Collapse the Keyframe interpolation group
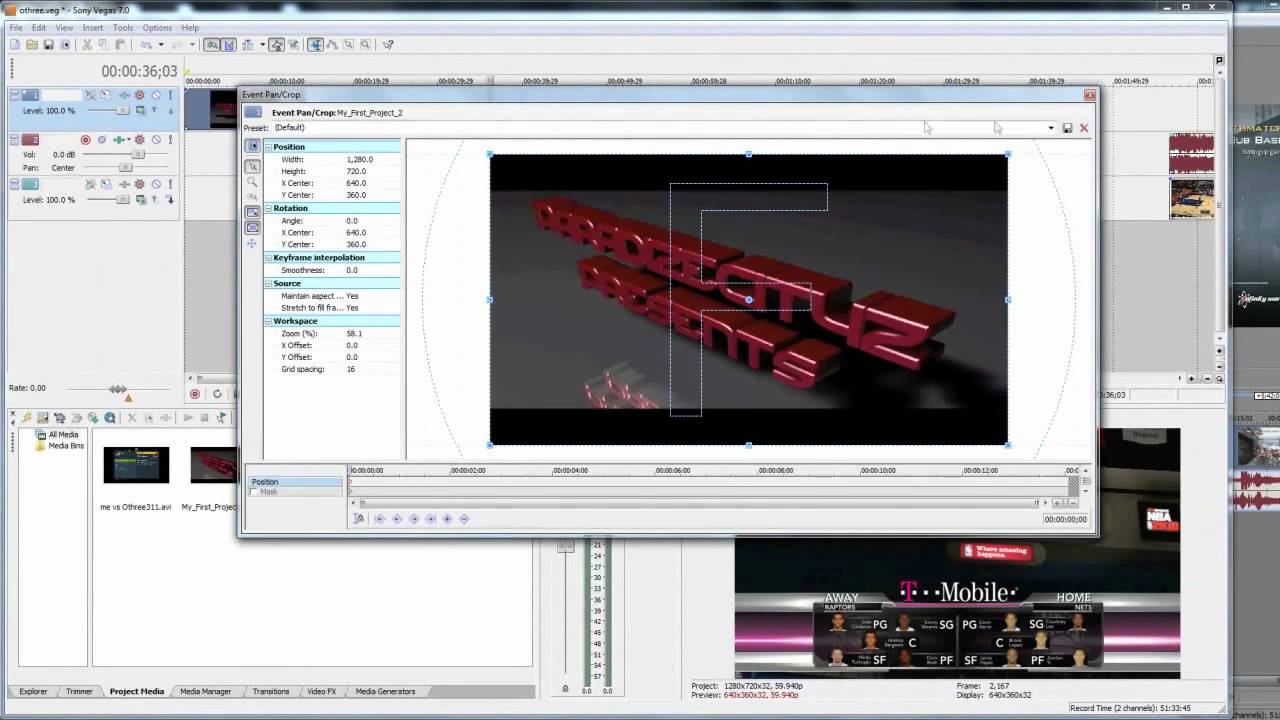Viewport: 1280px width, 720px height. pos(268,257)
